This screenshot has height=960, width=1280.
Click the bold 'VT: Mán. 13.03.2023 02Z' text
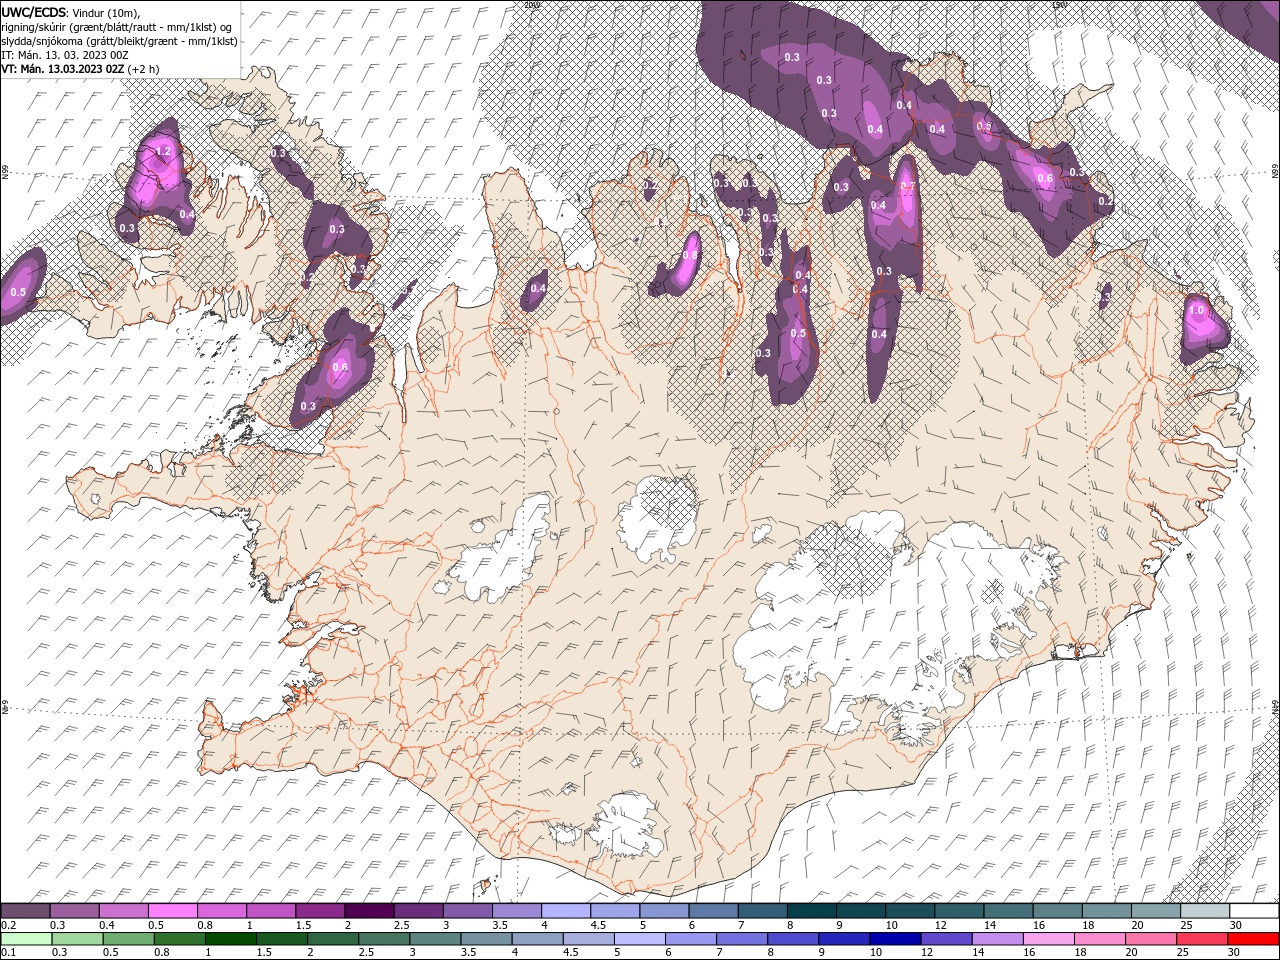click(x=62, y=69)
